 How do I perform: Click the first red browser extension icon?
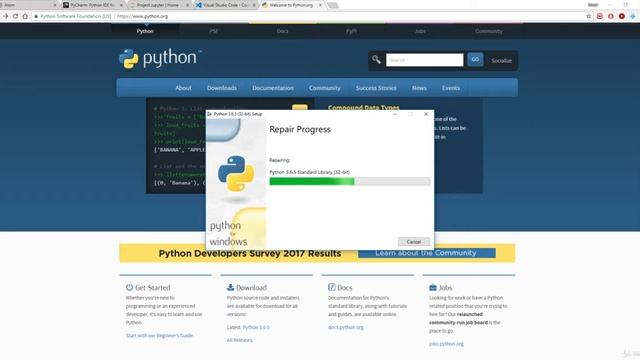click(x=600, y=16)
